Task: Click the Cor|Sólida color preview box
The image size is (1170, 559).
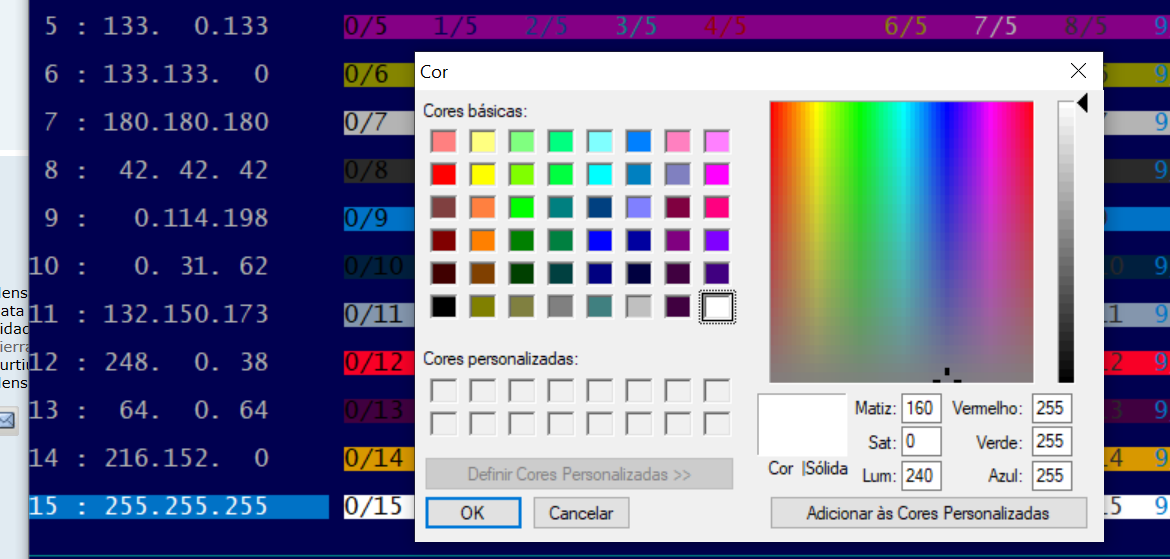Action: click(x=801, y=424)
